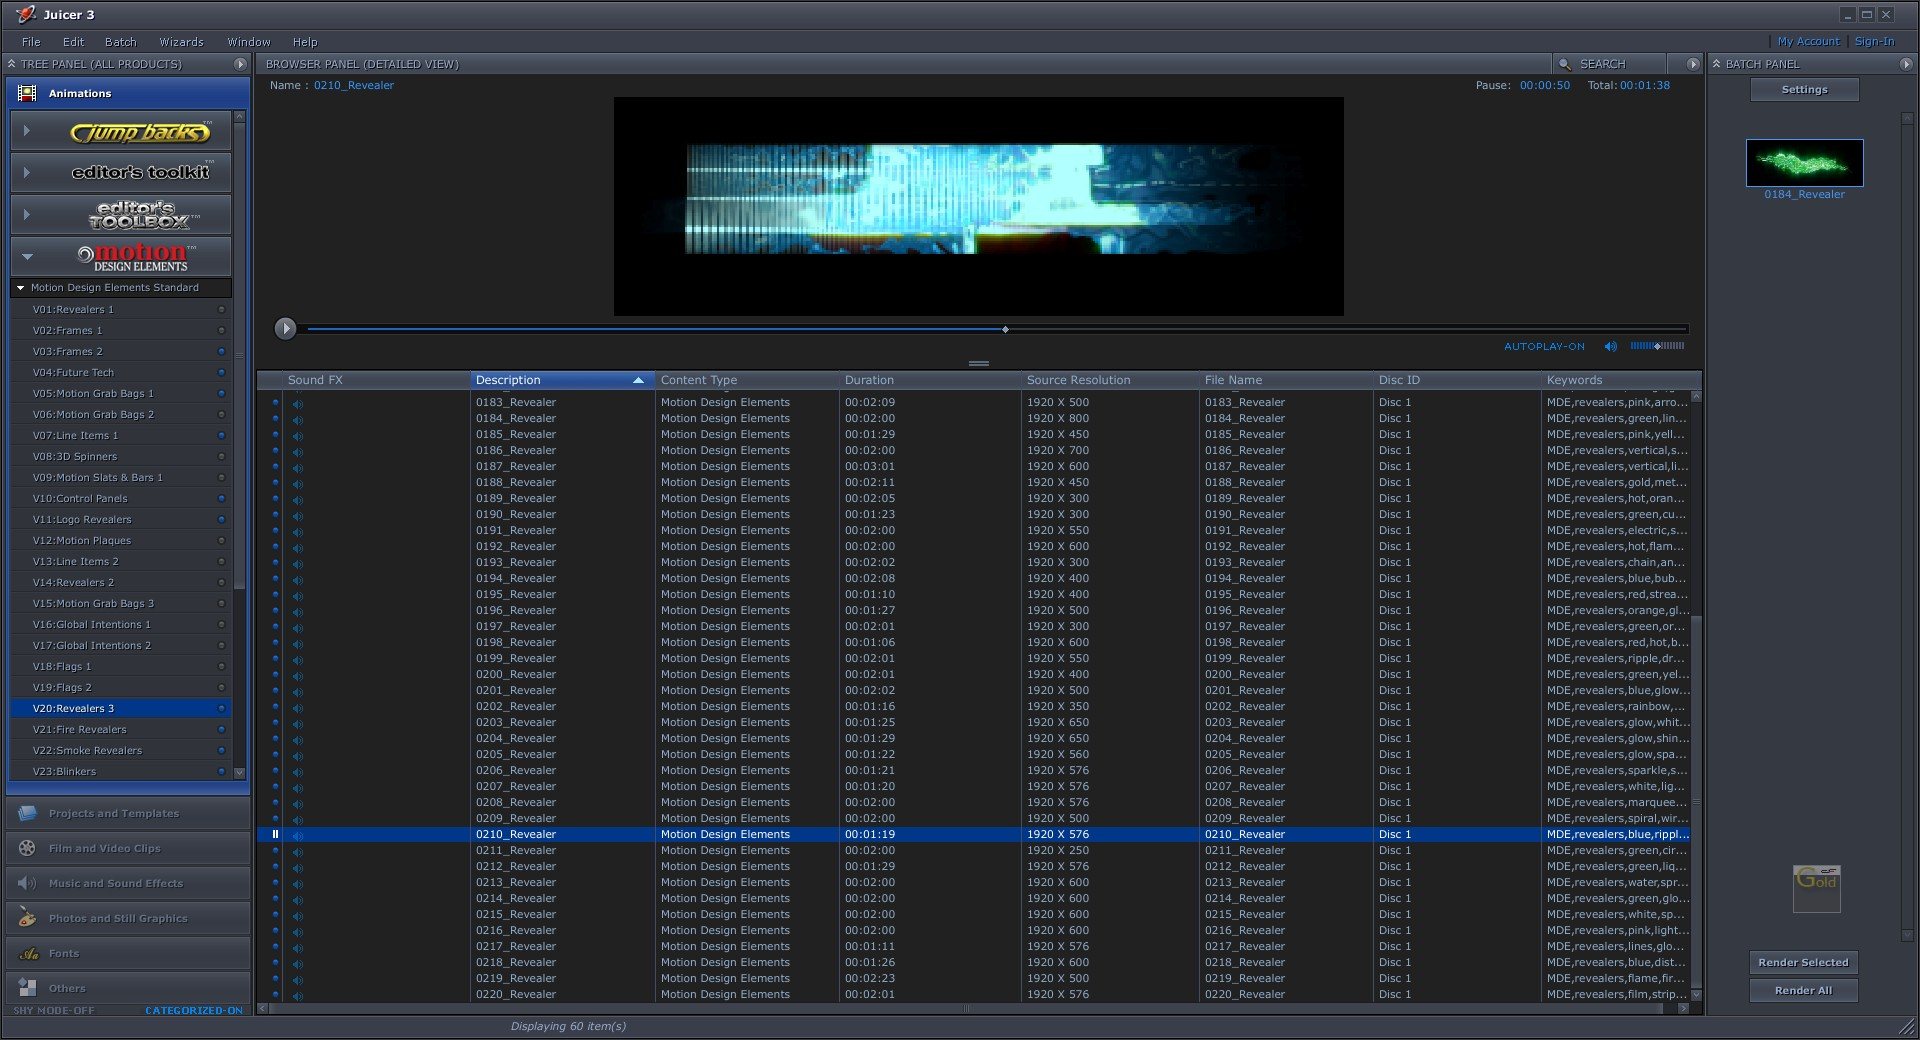Open the My Account link
The height and width of the screenshot is (1040, 1920).
pyautogui.click(x=1808, y=42)
